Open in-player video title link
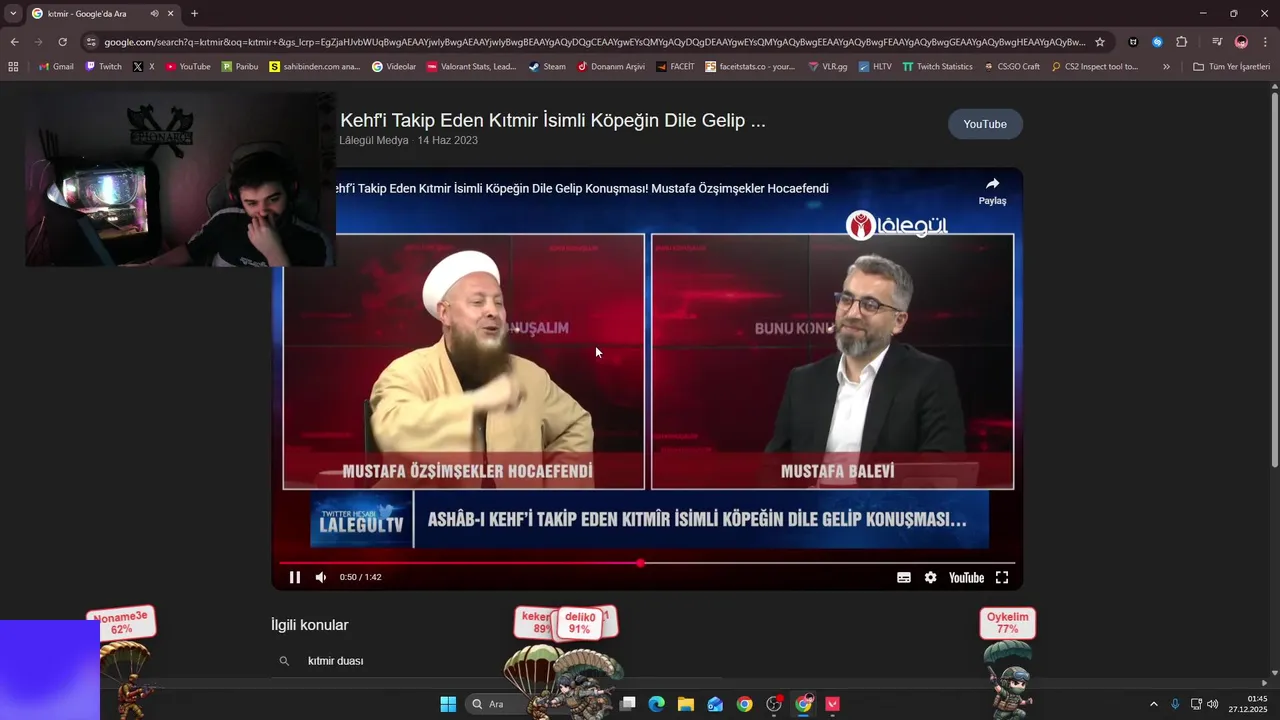 [x=582, y=188]
